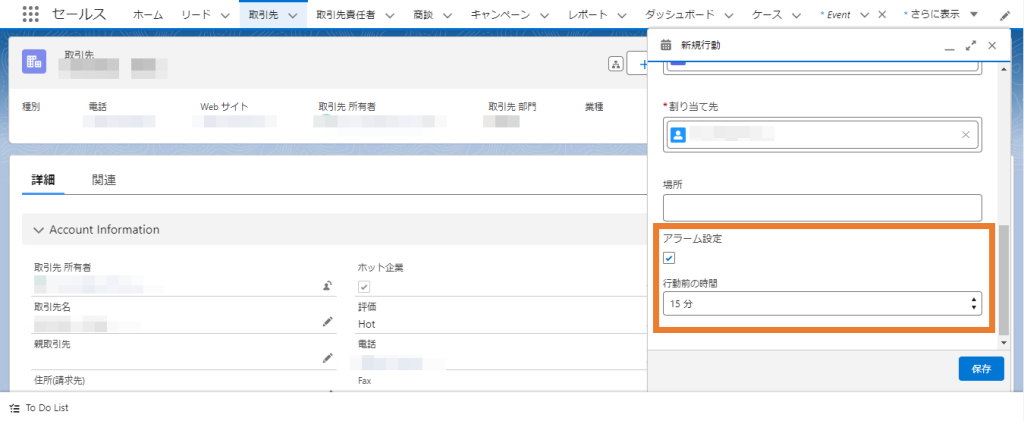Open the To Do List utility
Viewport: 1024px width, 421px height.
tap(38, 408)
